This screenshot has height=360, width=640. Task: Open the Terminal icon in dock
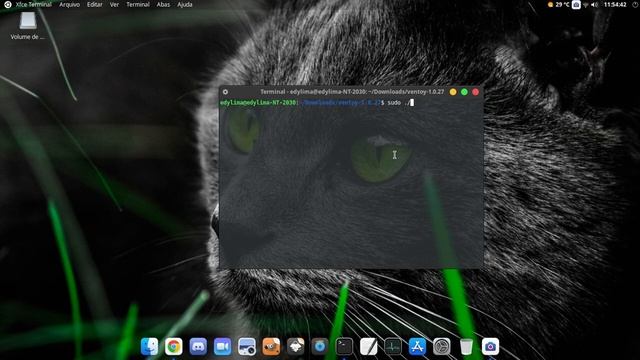(344, 347)
